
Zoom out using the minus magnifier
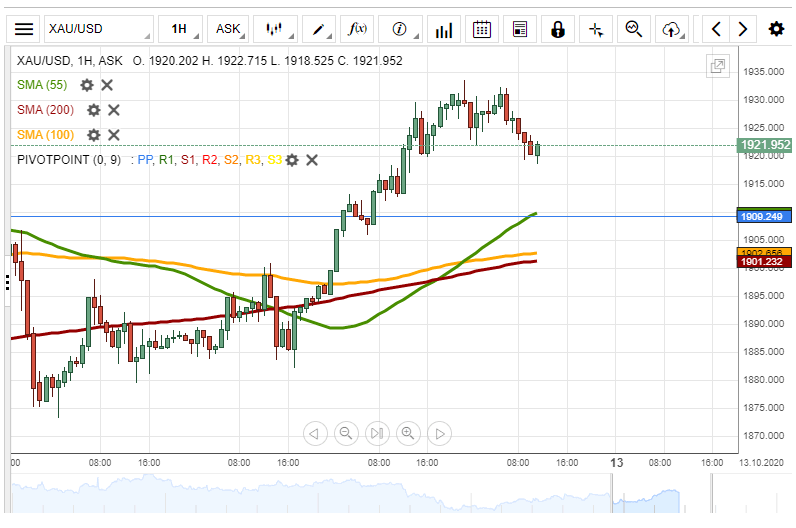(x=346, y=433)
